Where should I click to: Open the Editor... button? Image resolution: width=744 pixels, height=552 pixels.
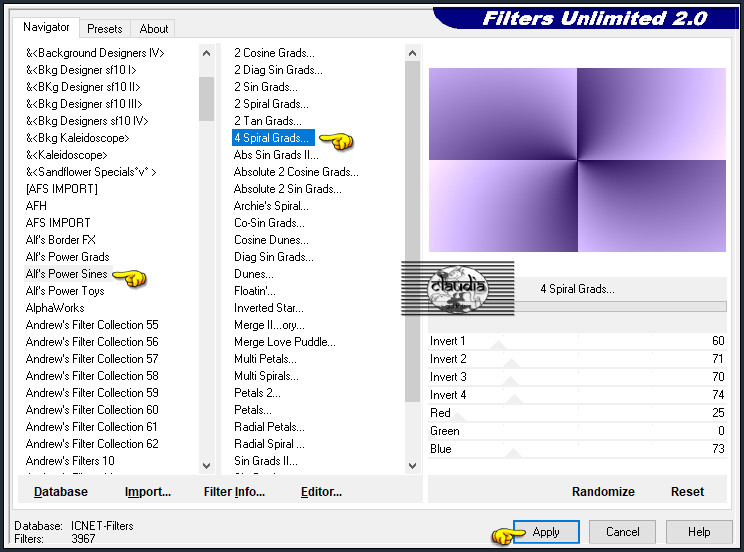coord(321,492)
